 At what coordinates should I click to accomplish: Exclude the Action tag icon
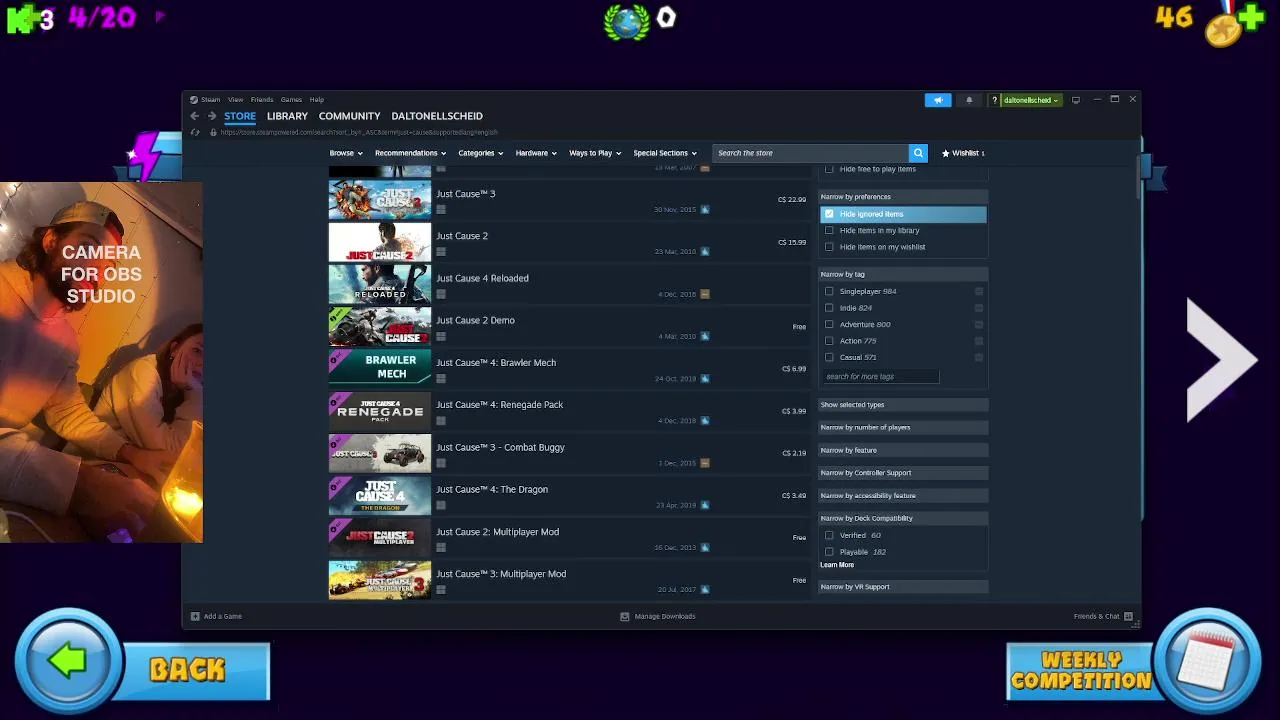click(x=979, y=341)
